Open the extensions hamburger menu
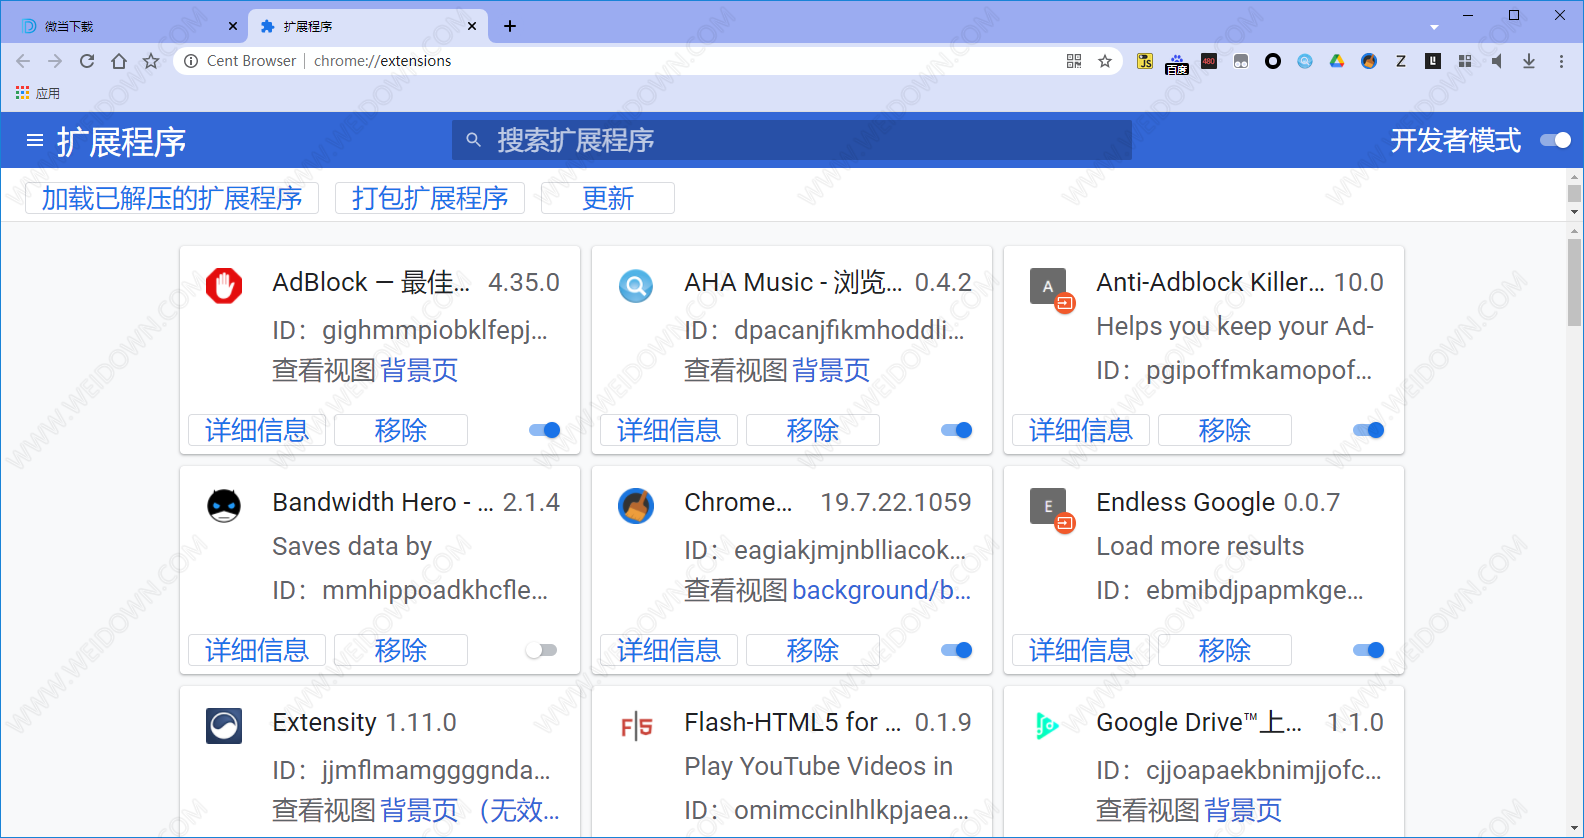The image size is (1584, 838). point(35,140)
